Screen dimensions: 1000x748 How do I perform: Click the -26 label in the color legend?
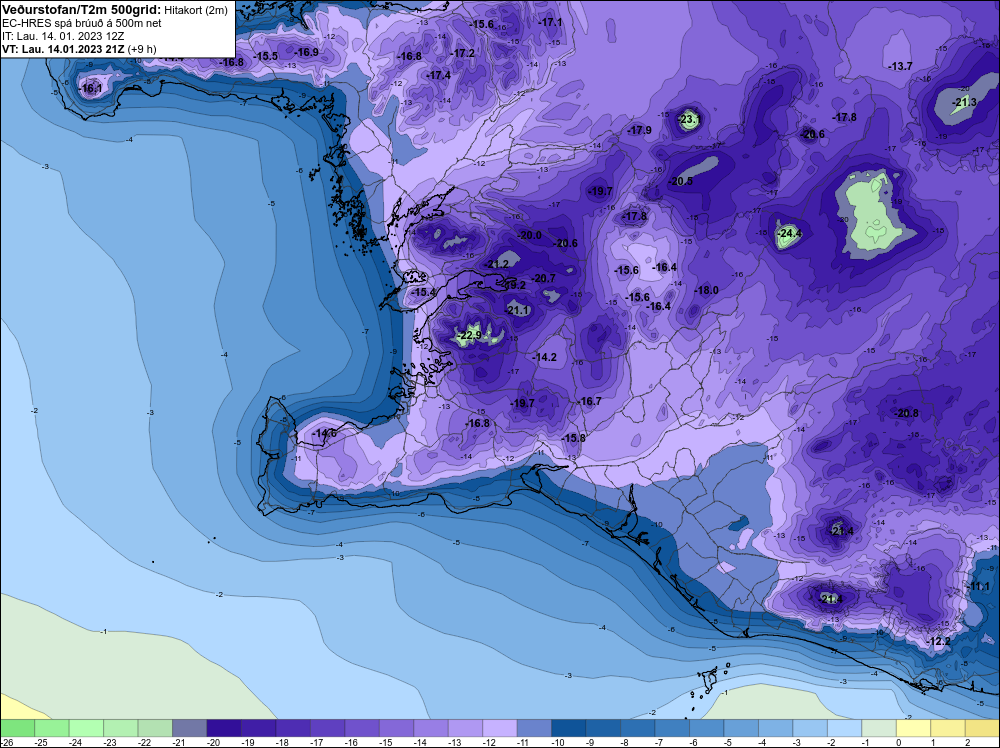[x=6, y=742]
